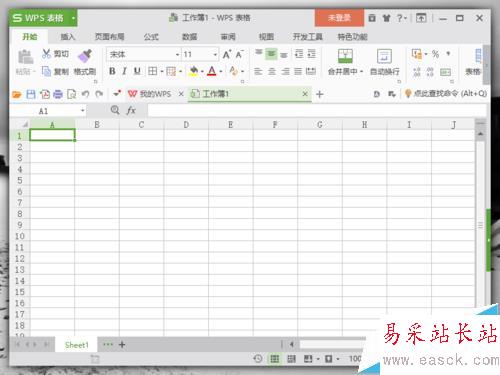The width and height of the screenshot is (500, 375).
Task: Switch to the Data tab
Action: pos(190,37)
